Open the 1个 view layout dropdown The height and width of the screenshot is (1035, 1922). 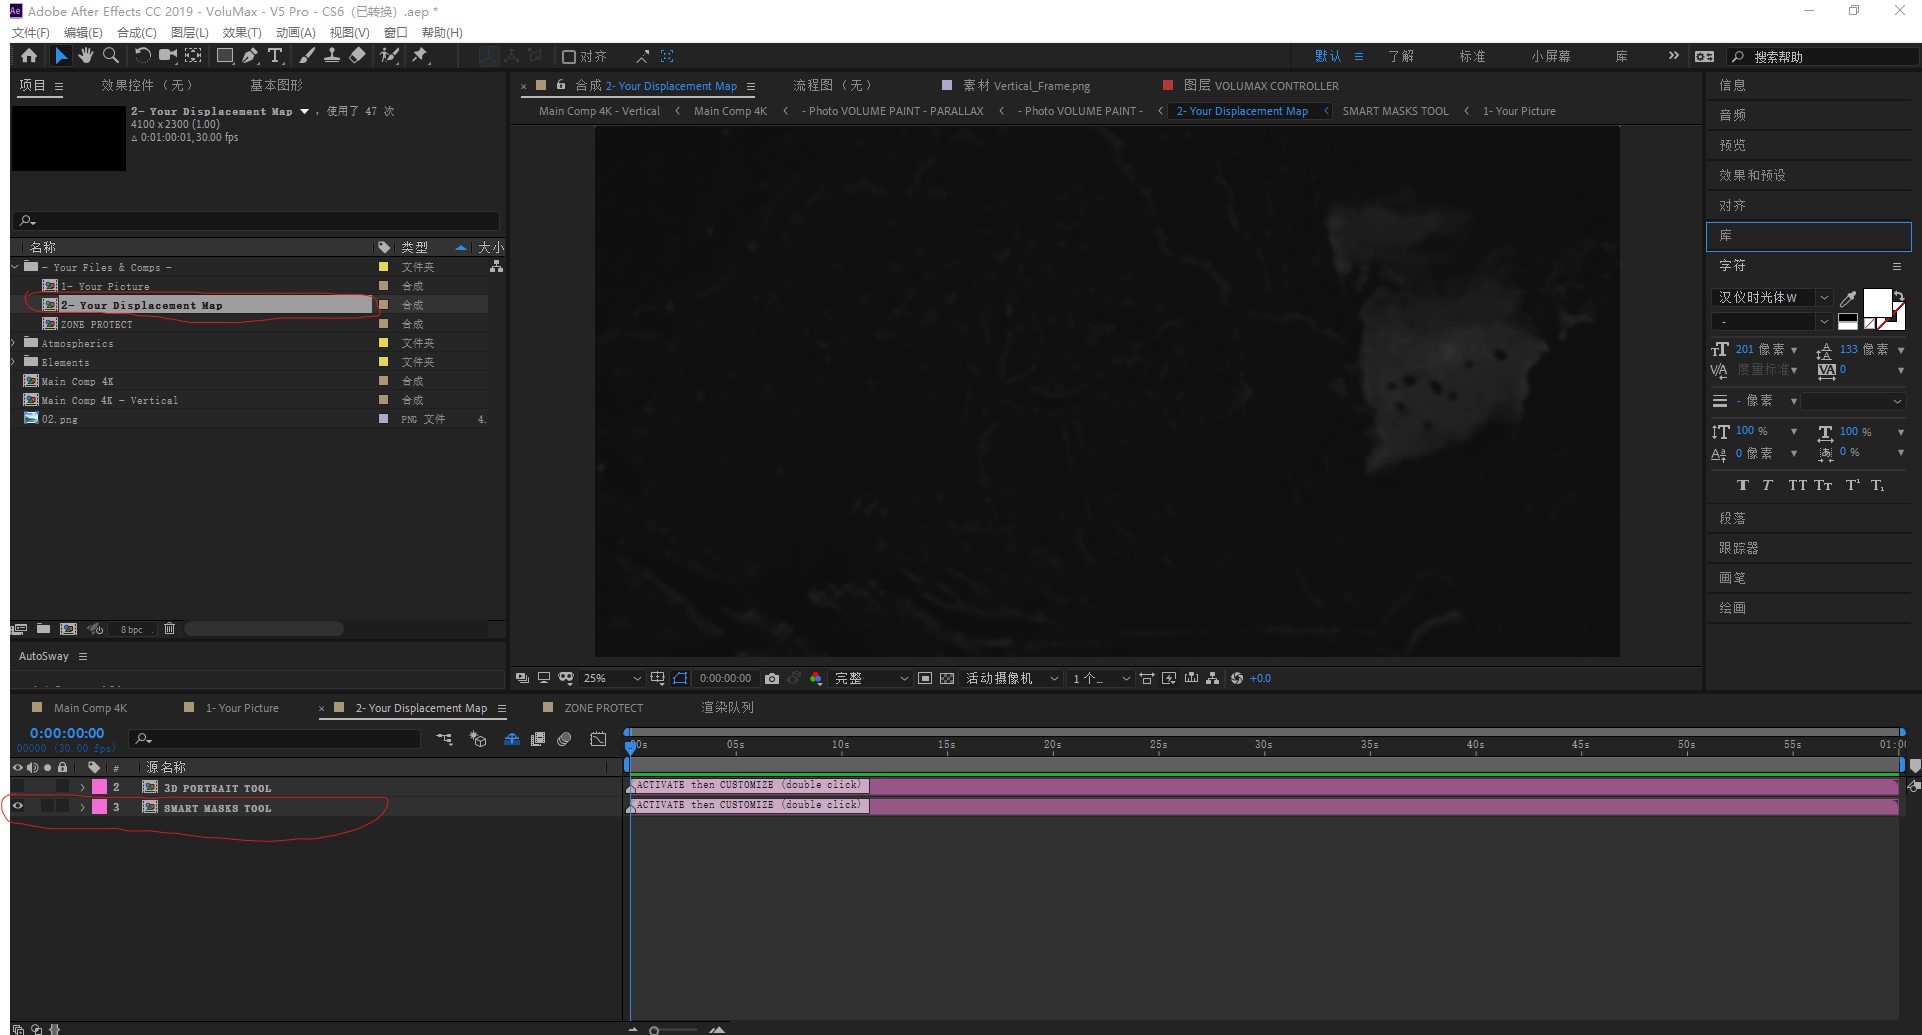pyautogui.click(x=1100, y=678)
